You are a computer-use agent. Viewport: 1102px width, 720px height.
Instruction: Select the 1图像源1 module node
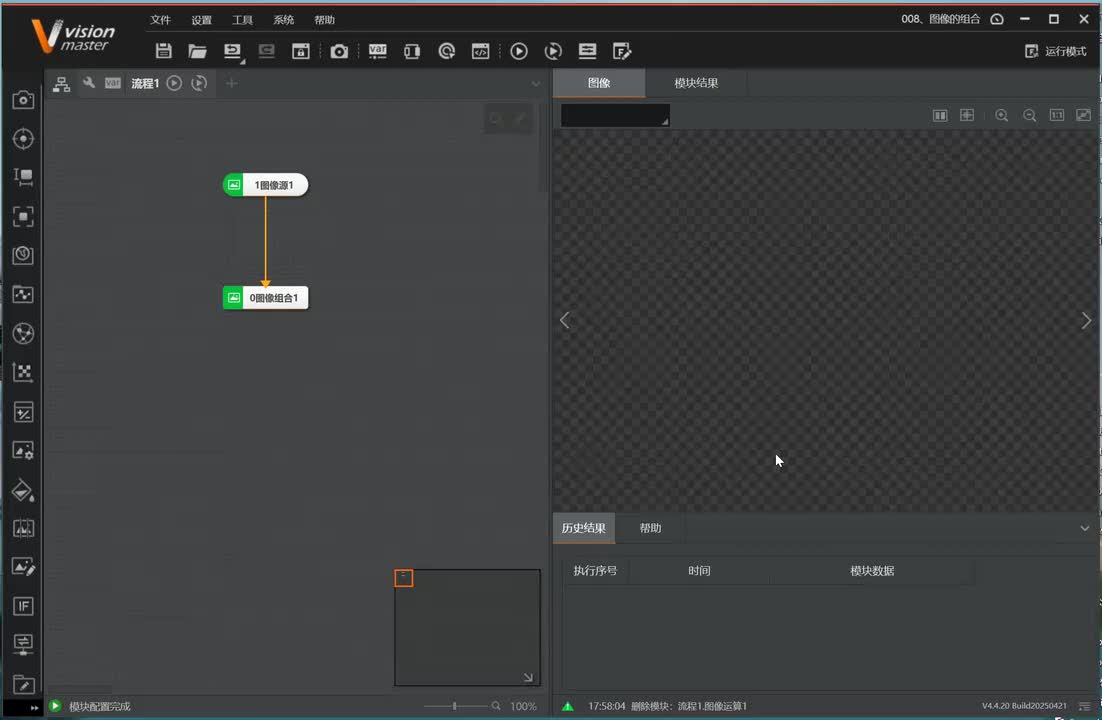pos(266,185)
